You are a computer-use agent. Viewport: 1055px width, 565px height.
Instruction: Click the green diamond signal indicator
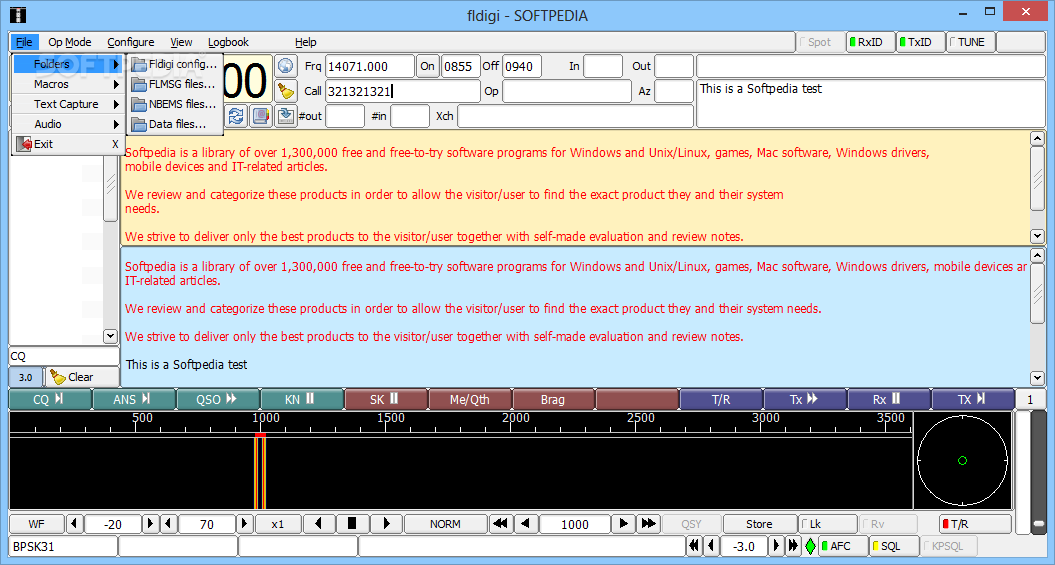810,546
